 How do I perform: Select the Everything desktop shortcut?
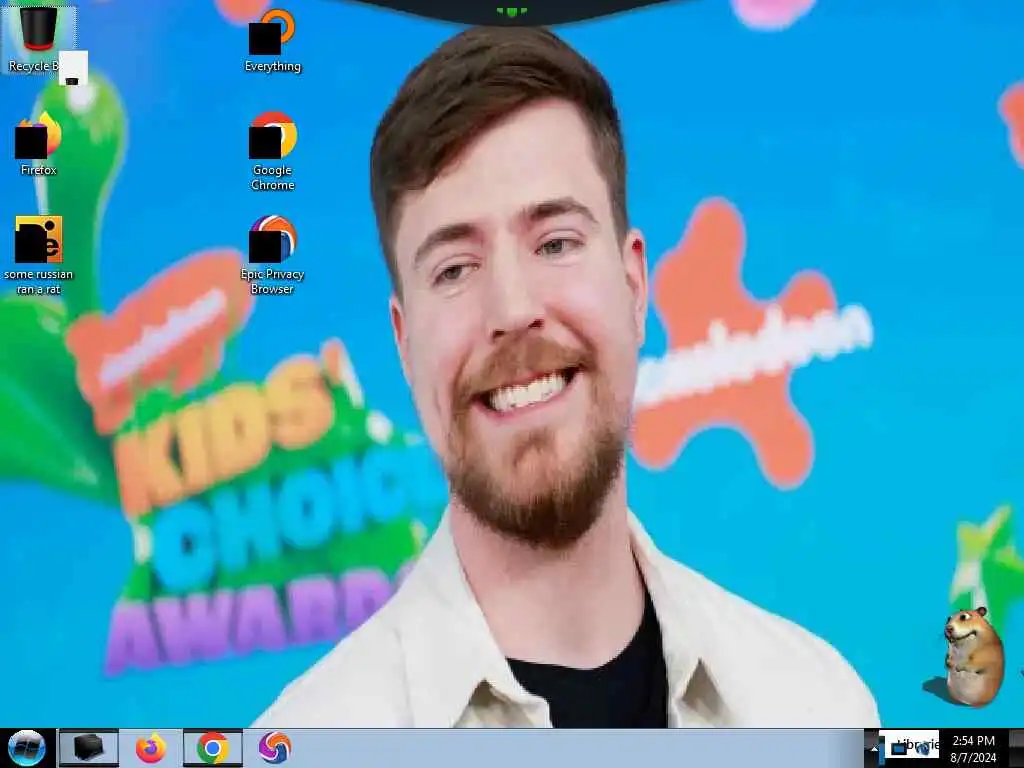pos(272,40)
